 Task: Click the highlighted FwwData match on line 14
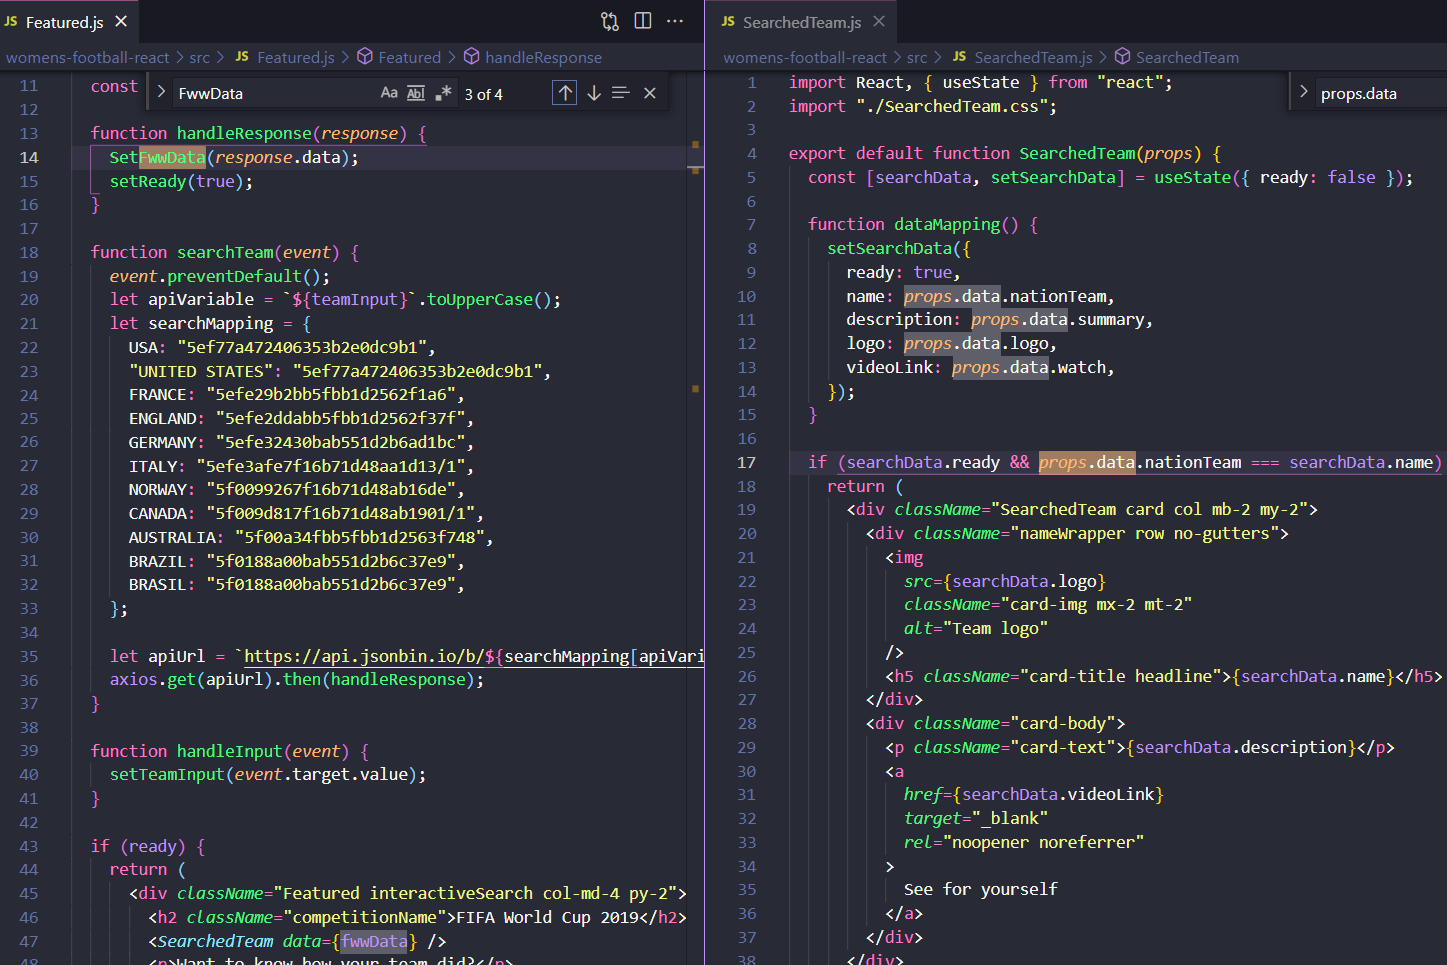172,157
